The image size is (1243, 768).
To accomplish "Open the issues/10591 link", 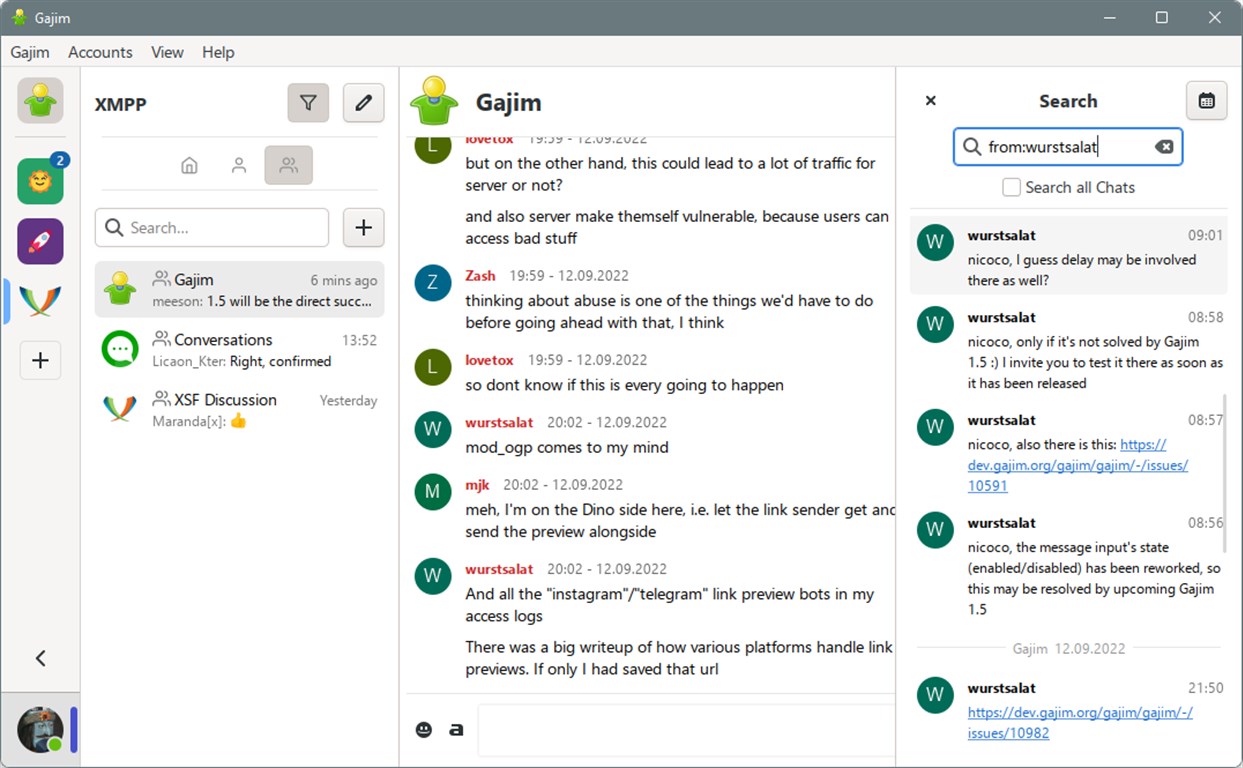I will click(1078, 465).
